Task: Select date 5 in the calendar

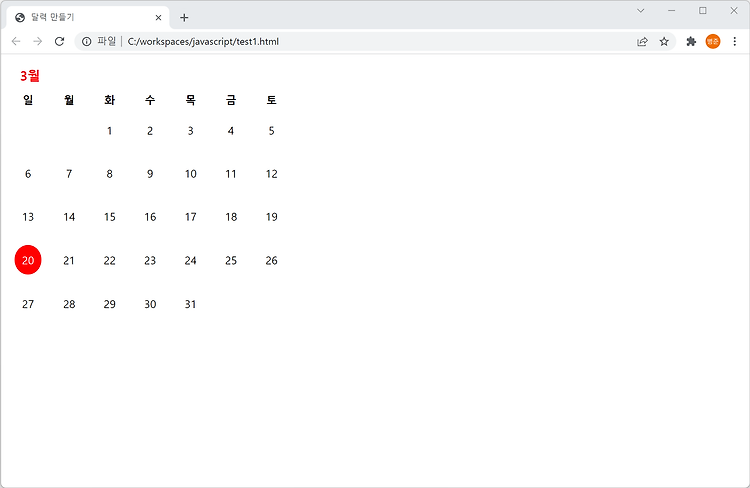Action: click(x=272, y=131)
